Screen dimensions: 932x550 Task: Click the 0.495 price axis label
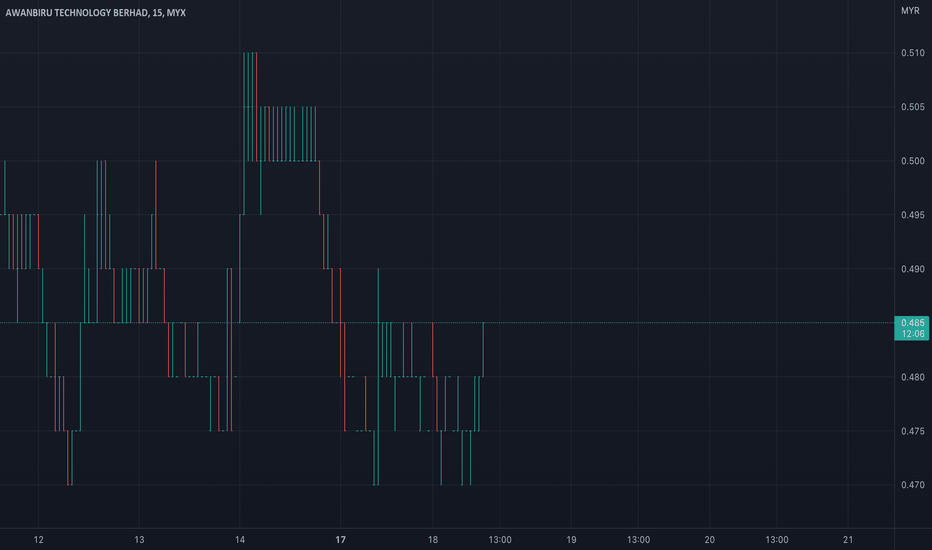coord(912,215)
